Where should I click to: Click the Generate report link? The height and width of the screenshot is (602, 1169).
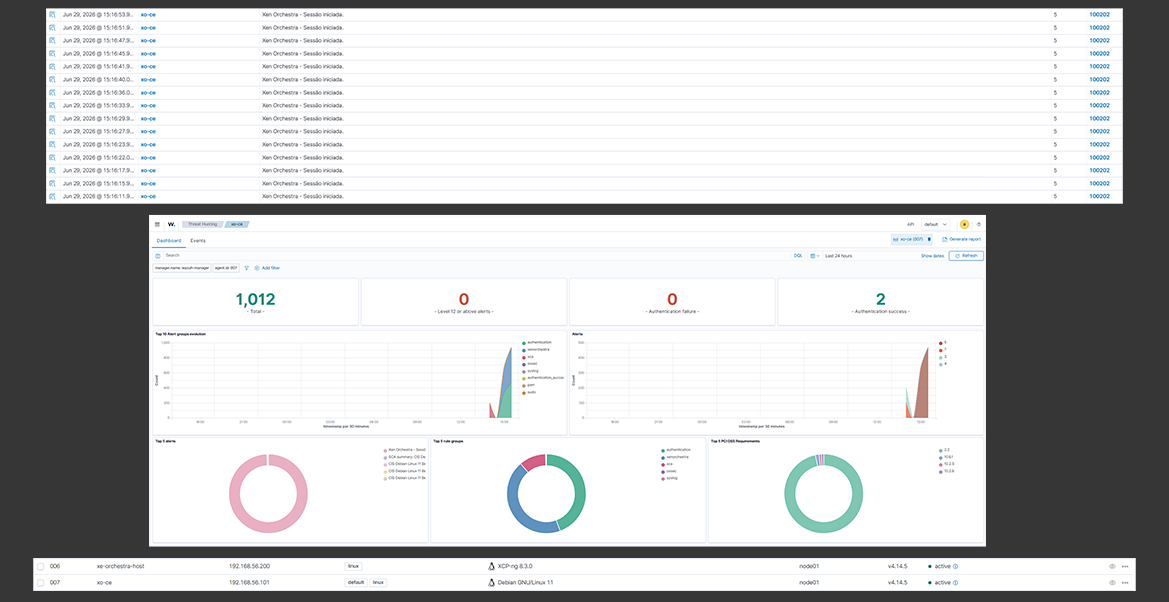tap(962, 239)
